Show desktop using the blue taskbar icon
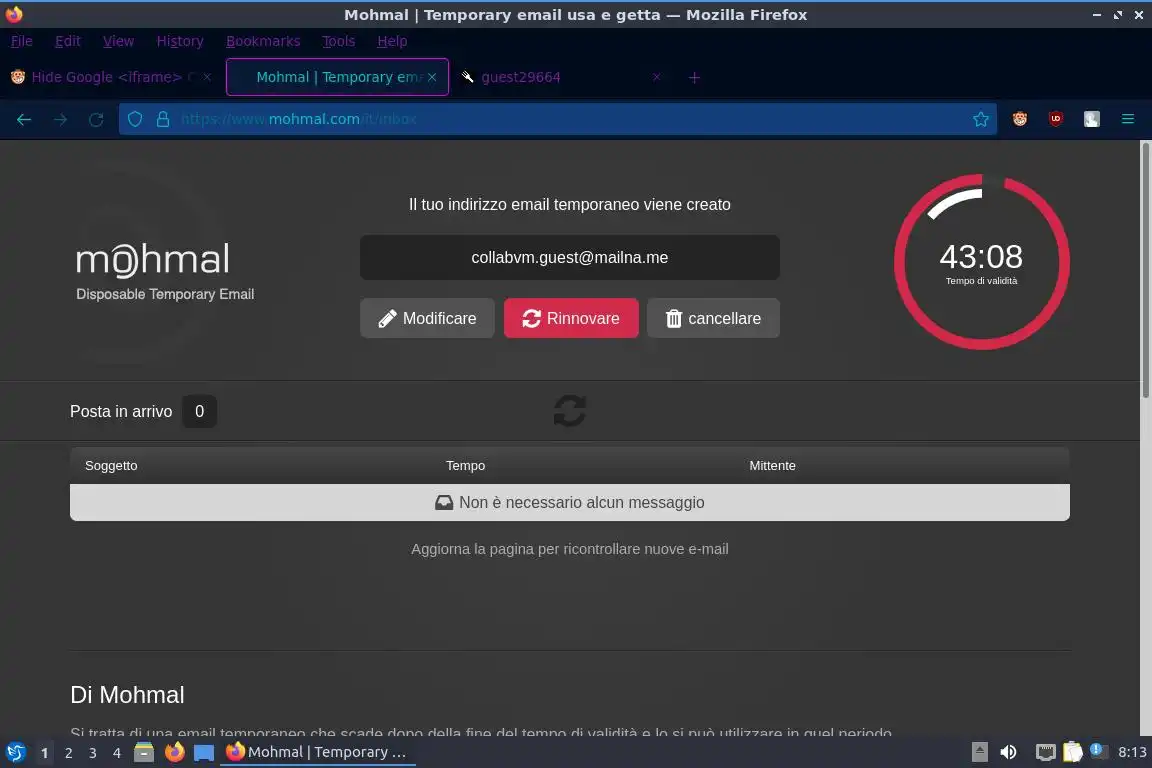Image resolution: width=1152 pixels, height=768 pixels. coord(204,753)
